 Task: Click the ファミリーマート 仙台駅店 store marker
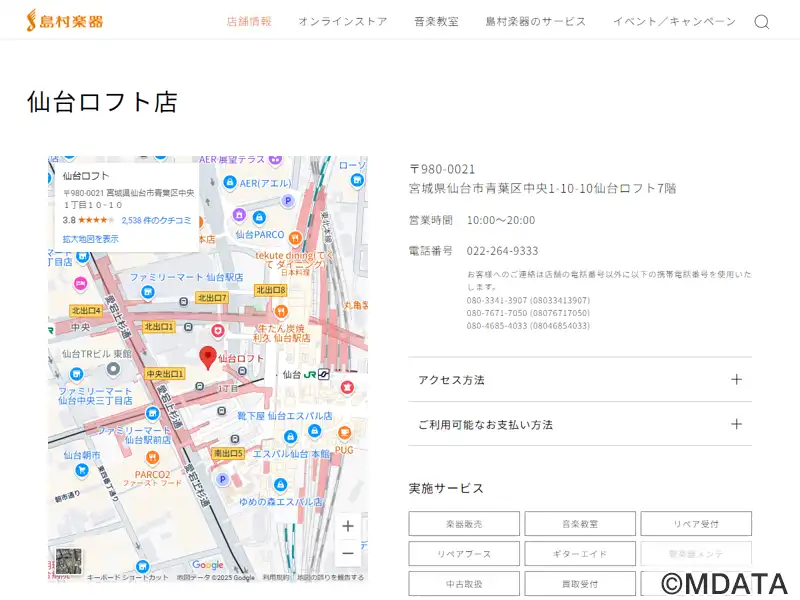click(147, 292)
